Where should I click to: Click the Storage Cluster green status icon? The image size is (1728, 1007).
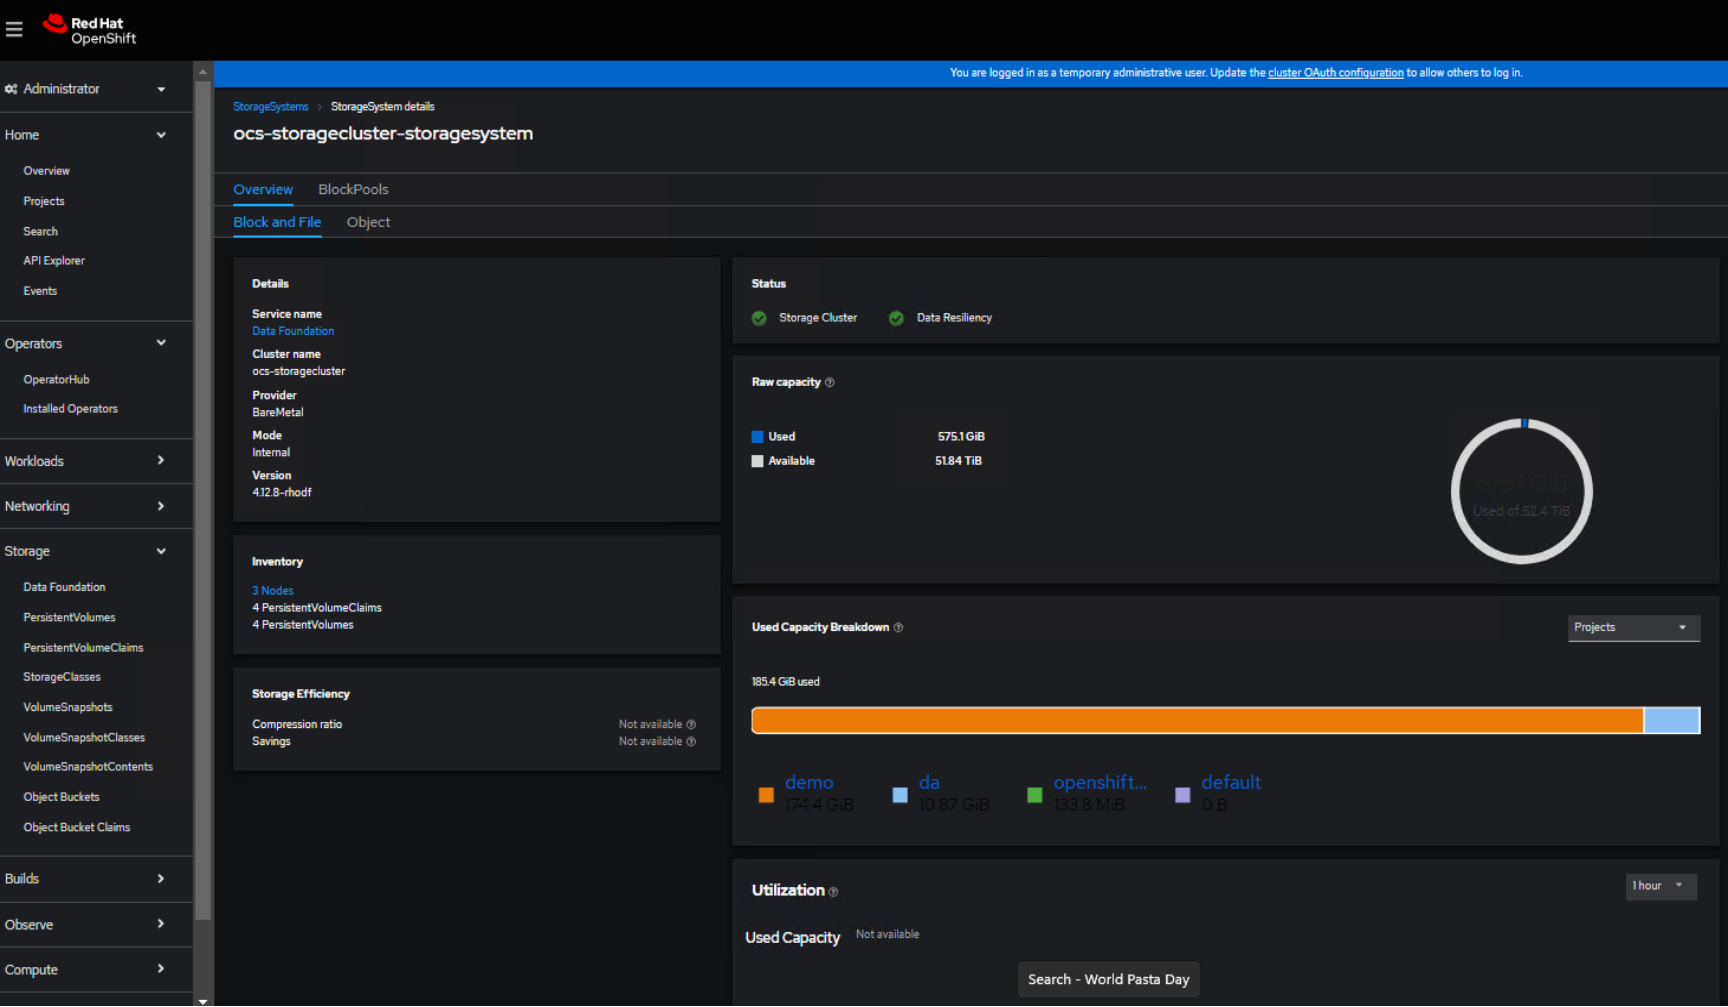coord(759,318)
